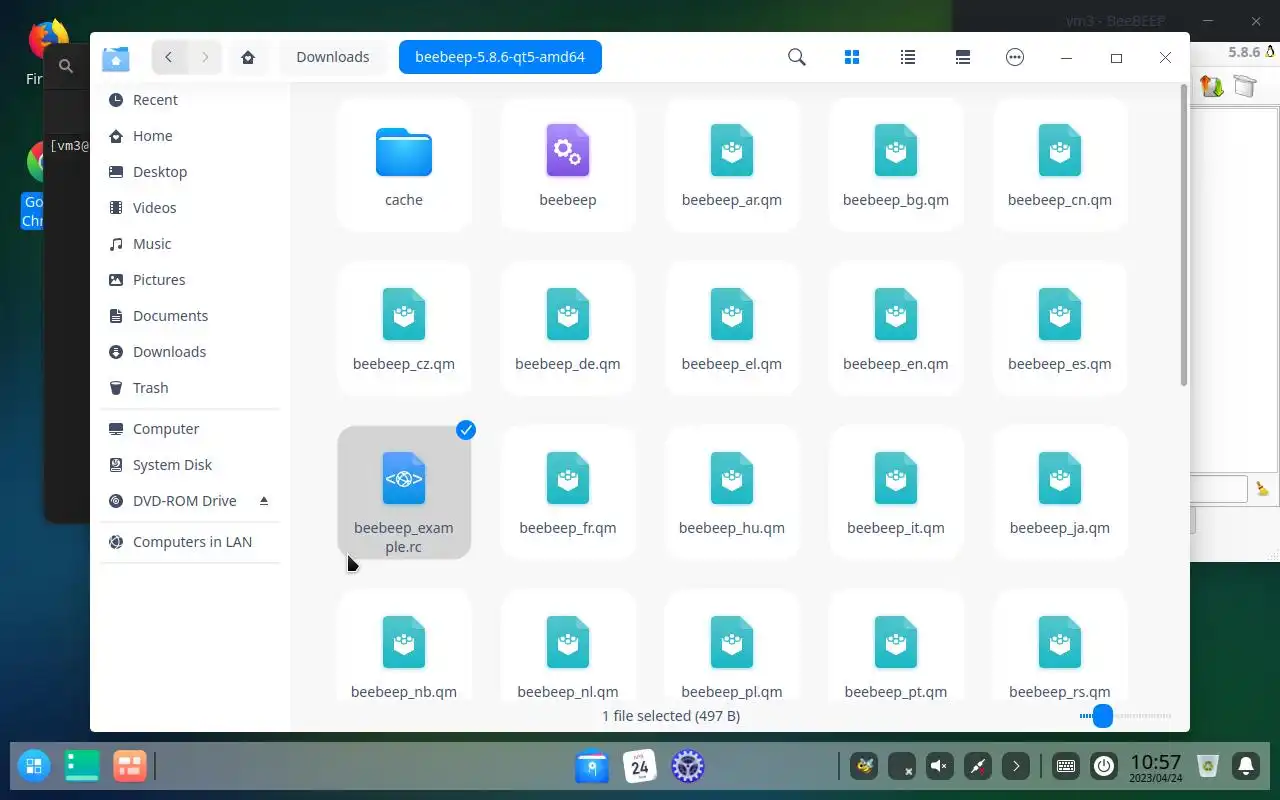Select the beebeep executable file
This screenshot has height=800, width=1280.
pyautogui.click(x=568, y=165)
